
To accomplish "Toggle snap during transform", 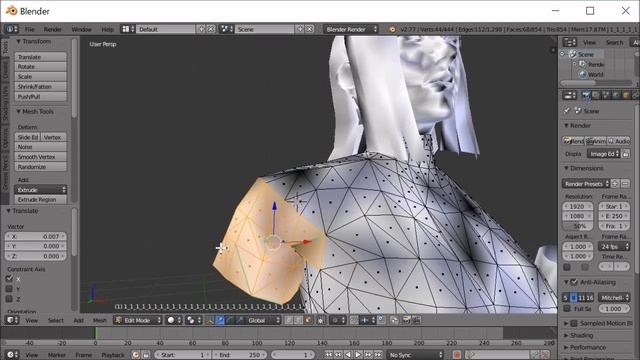I will (x=354, y=320).
